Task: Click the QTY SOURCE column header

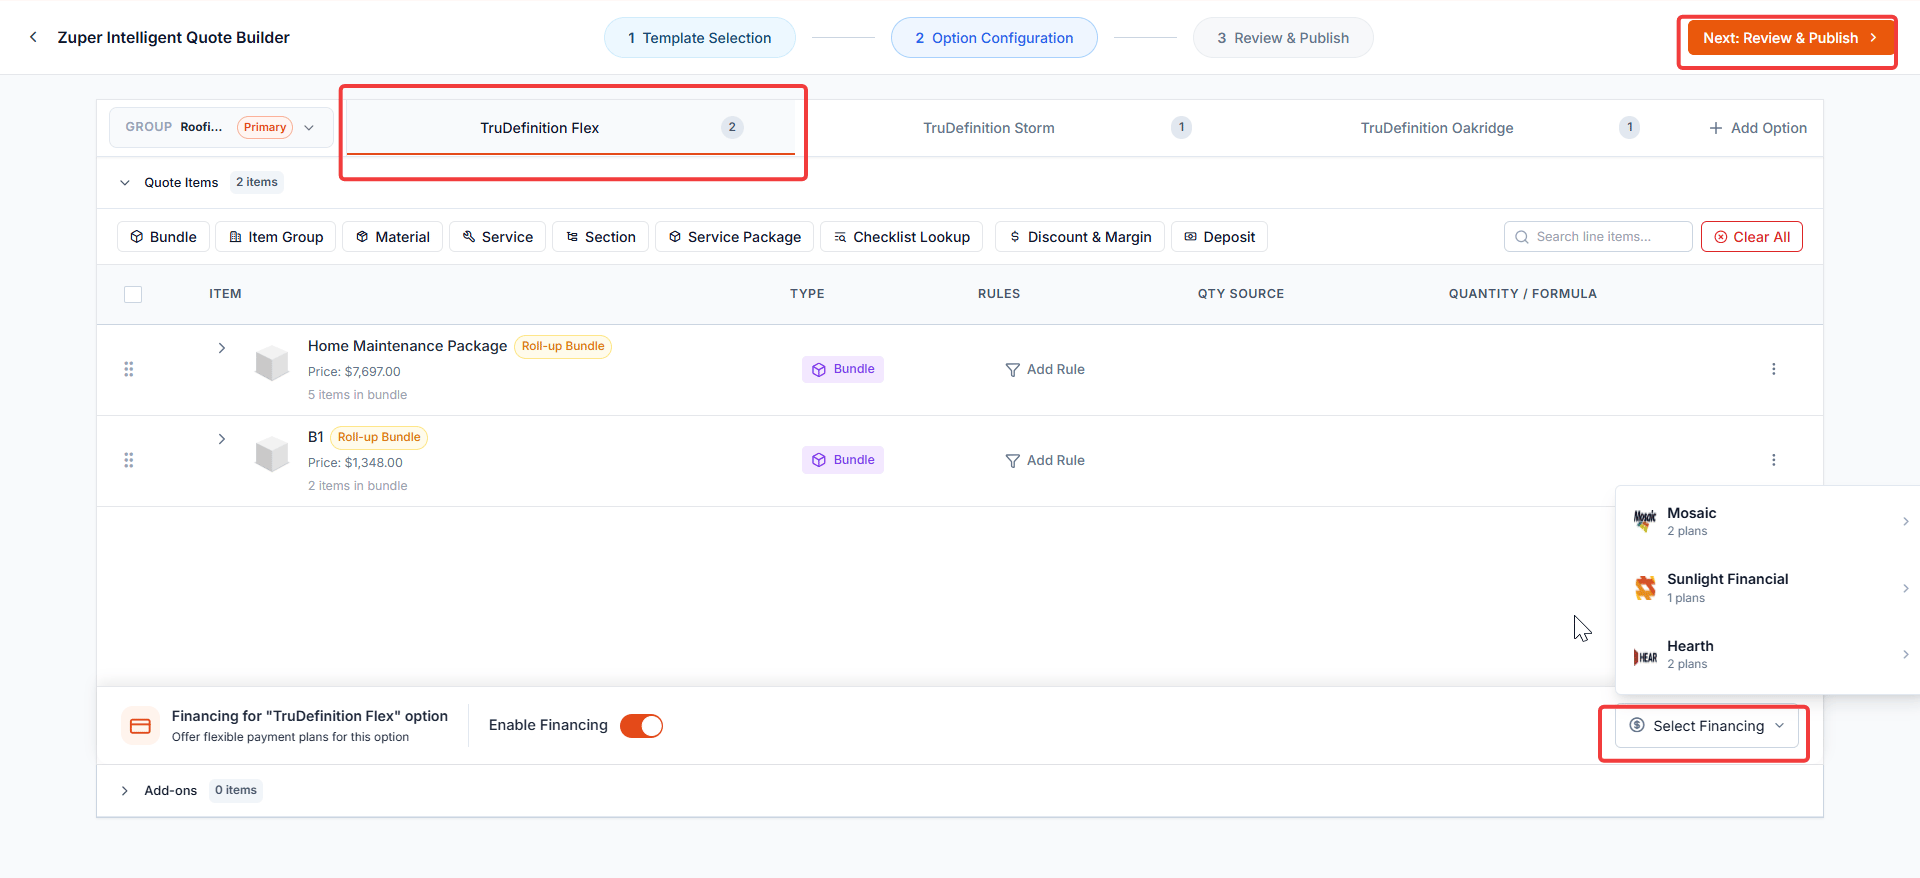Action: (1241, 294)
